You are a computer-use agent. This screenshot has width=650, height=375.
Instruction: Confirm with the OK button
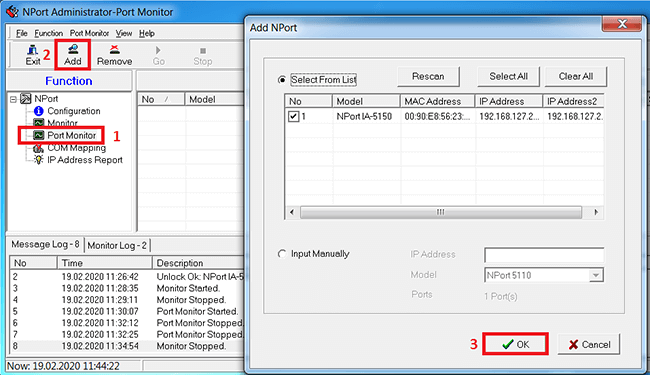coord(516,344)
